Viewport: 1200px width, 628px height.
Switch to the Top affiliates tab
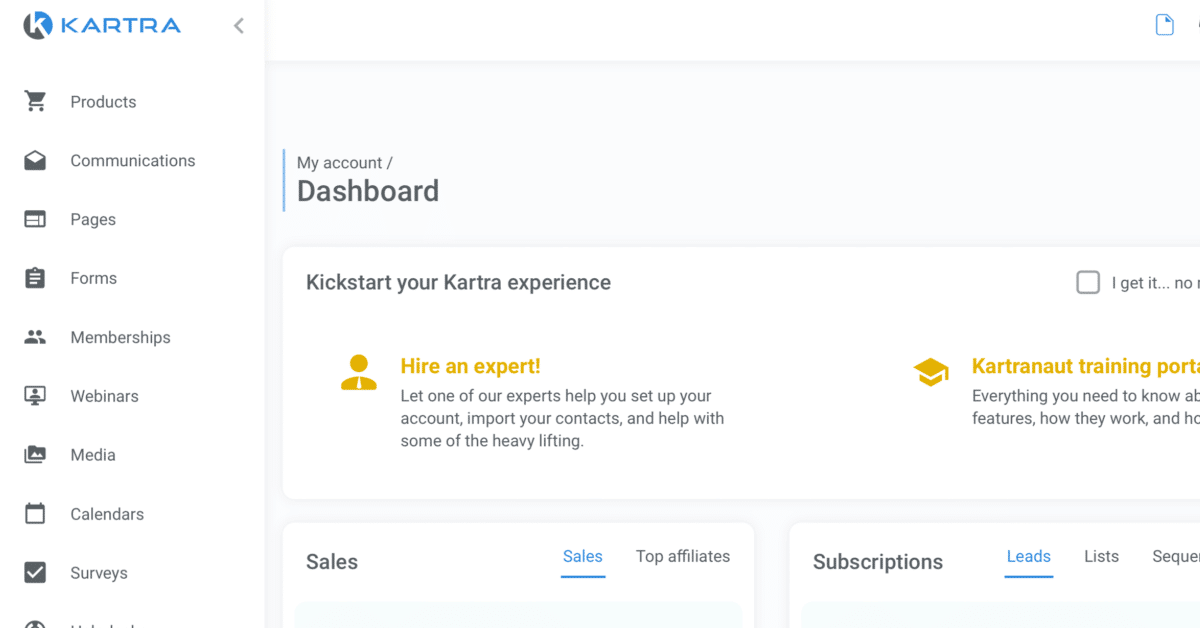pyautogui.click(x=683, y=557)
